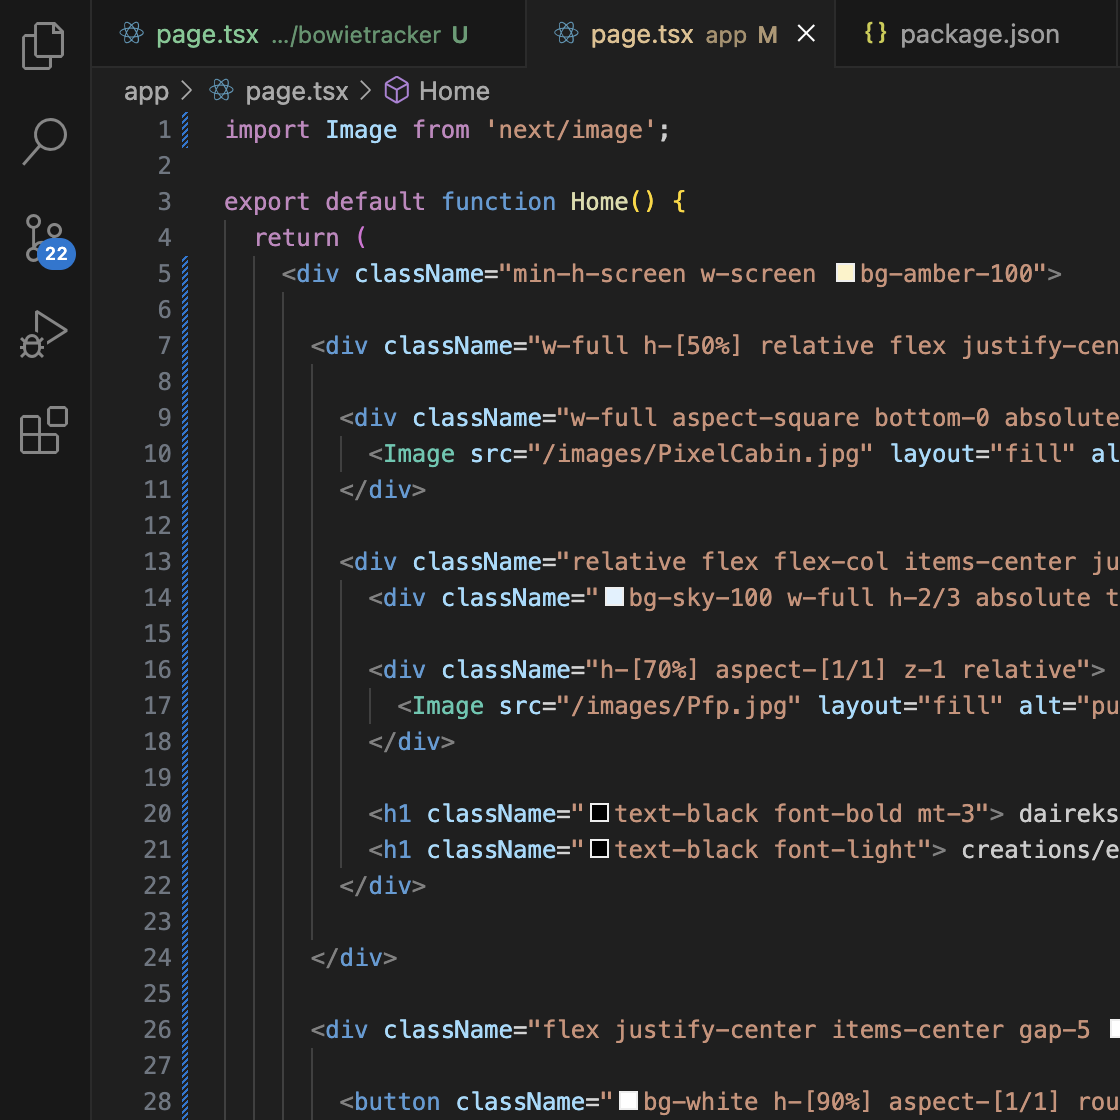This screenshot has height=1120, width=1120.
Task: Open Source Control with 22 changes badge
Action: (x=49, y=240)
